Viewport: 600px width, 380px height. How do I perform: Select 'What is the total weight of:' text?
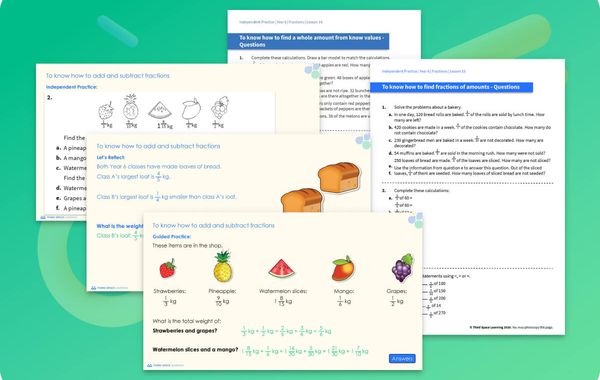(x=187, y=321)
